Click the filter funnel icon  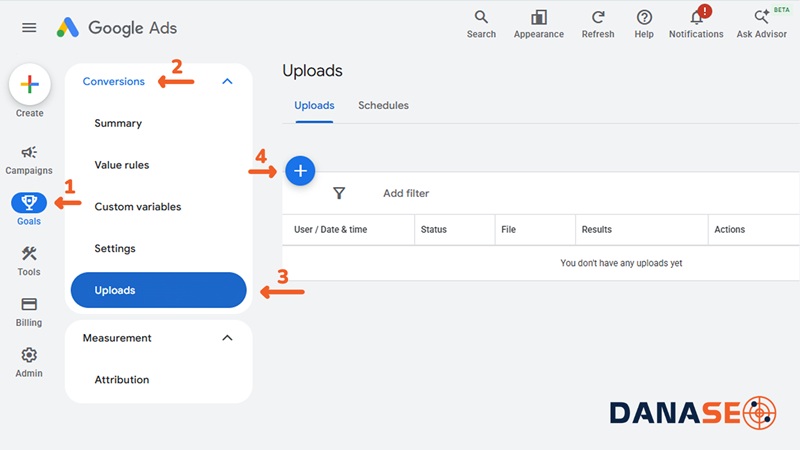click(x=339, y=193)
